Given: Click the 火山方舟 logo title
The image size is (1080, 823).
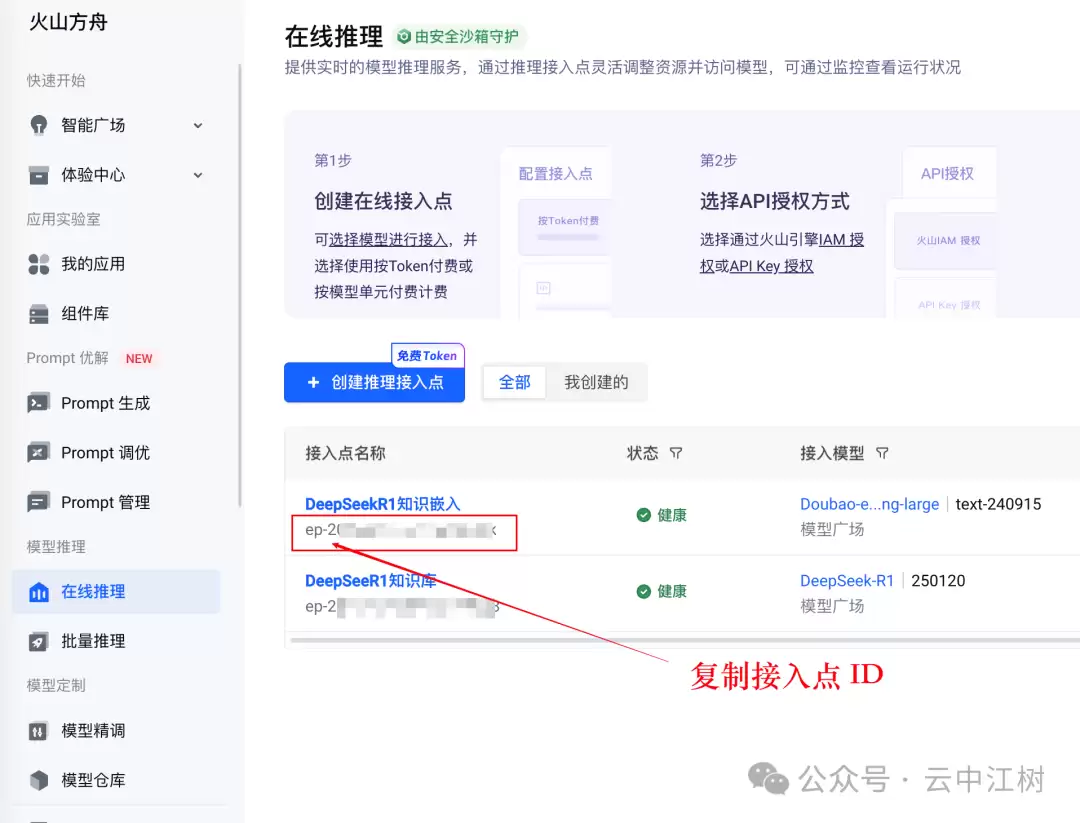Looking at the screenshot, I should tap(69, 22).
